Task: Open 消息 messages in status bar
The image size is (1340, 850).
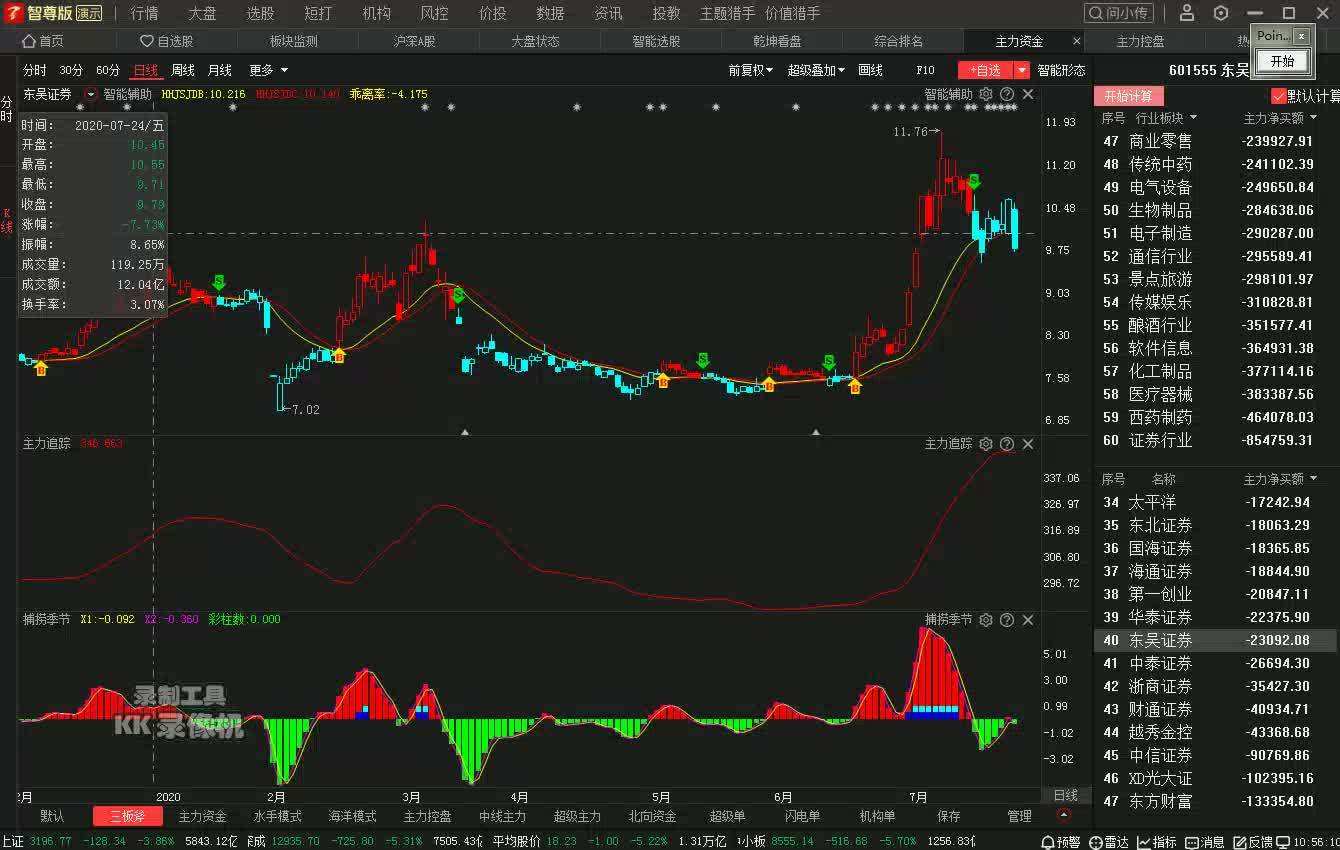Action: click(1203, 842)
